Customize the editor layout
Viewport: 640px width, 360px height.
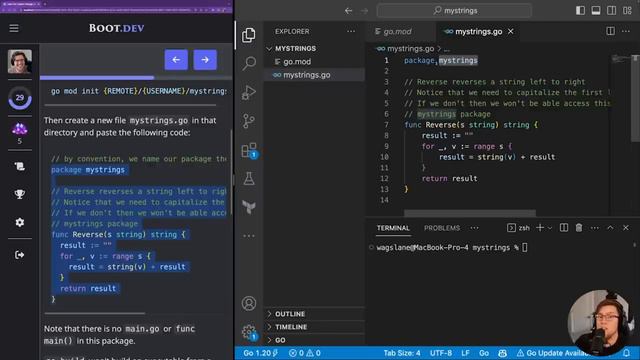(x=627, y=11)
